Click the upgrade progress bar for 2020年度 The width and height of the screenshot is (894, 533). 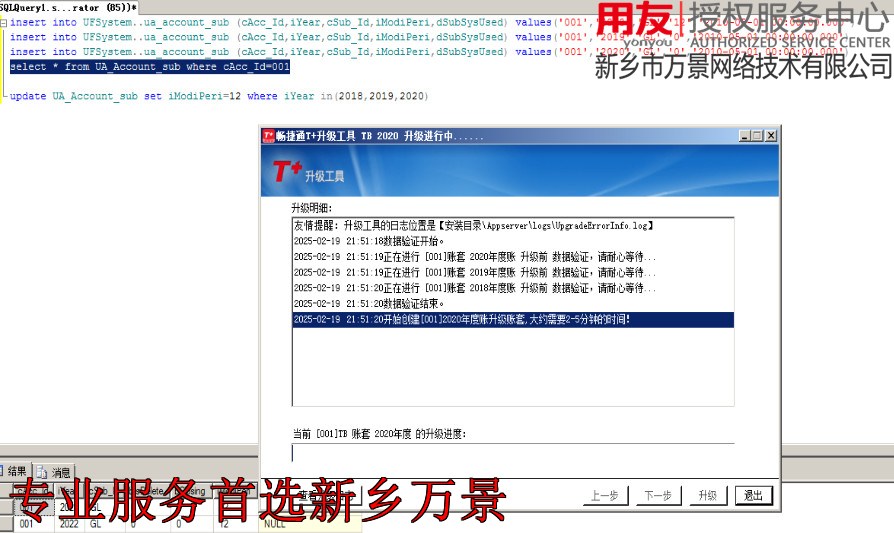pyautogui.click(x=513, y=453)
